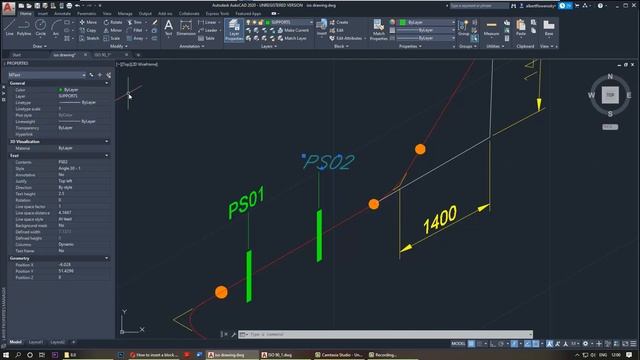The height and width of the screenshot is (360, 640).
Task: Open the Express Tools ribbon tab
Action: tap(217, 13)
